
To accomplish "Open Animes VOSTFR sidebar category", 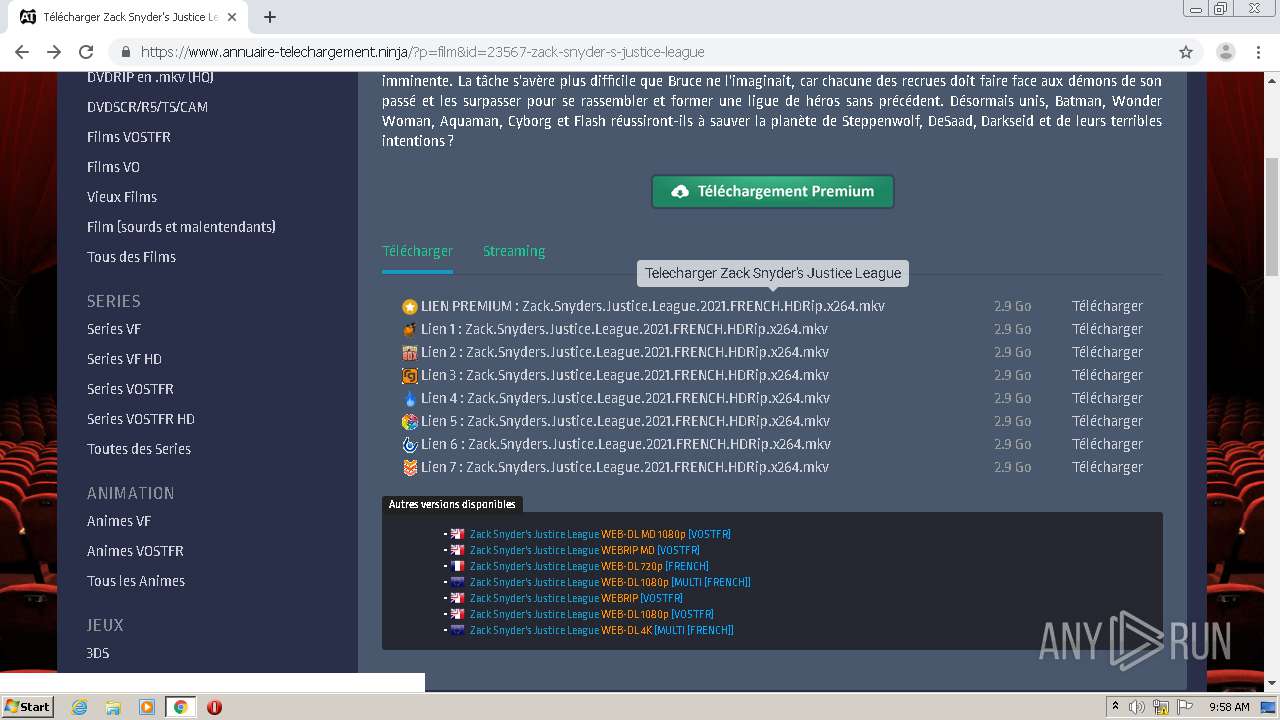I will coord(135,551).
